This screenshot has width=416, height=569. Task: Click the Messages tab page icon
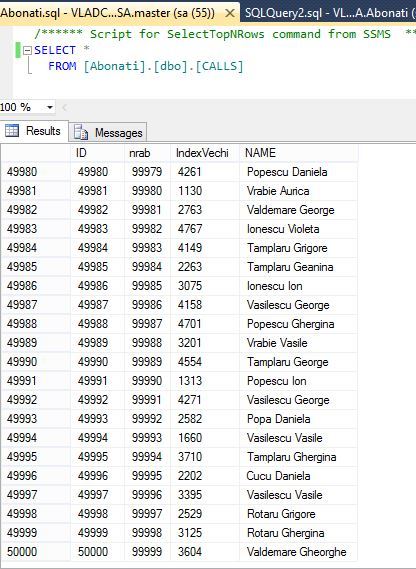(x=81, y=132)
